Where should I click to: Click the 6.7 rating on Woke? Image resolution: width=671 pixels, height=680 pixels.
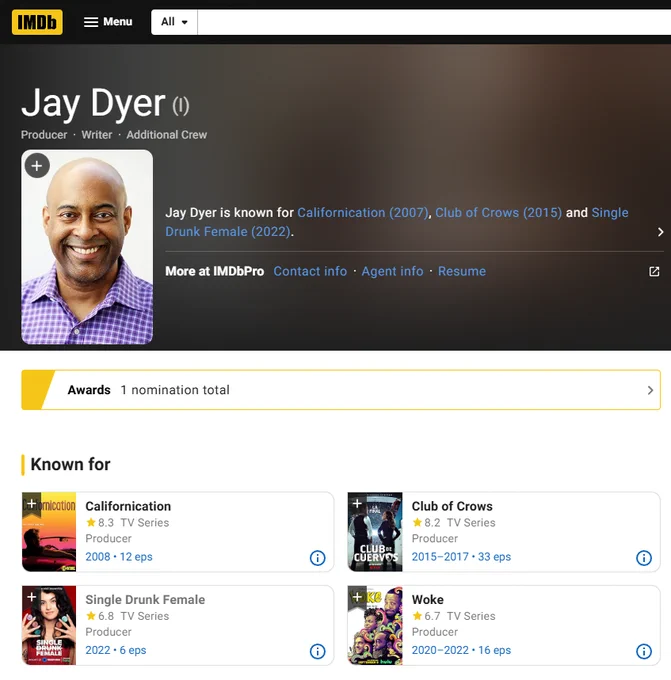pos(426,616)
